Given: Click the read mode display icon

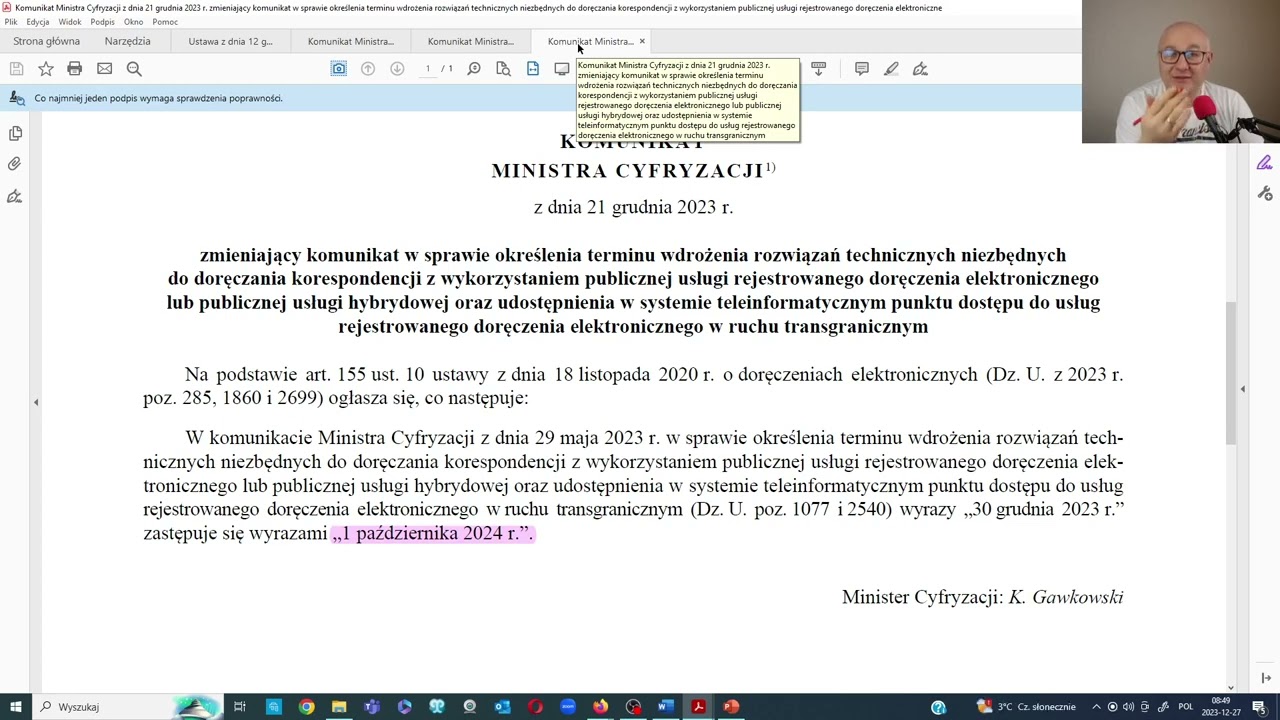Looking at the screenshot, I should pos(562,69).
